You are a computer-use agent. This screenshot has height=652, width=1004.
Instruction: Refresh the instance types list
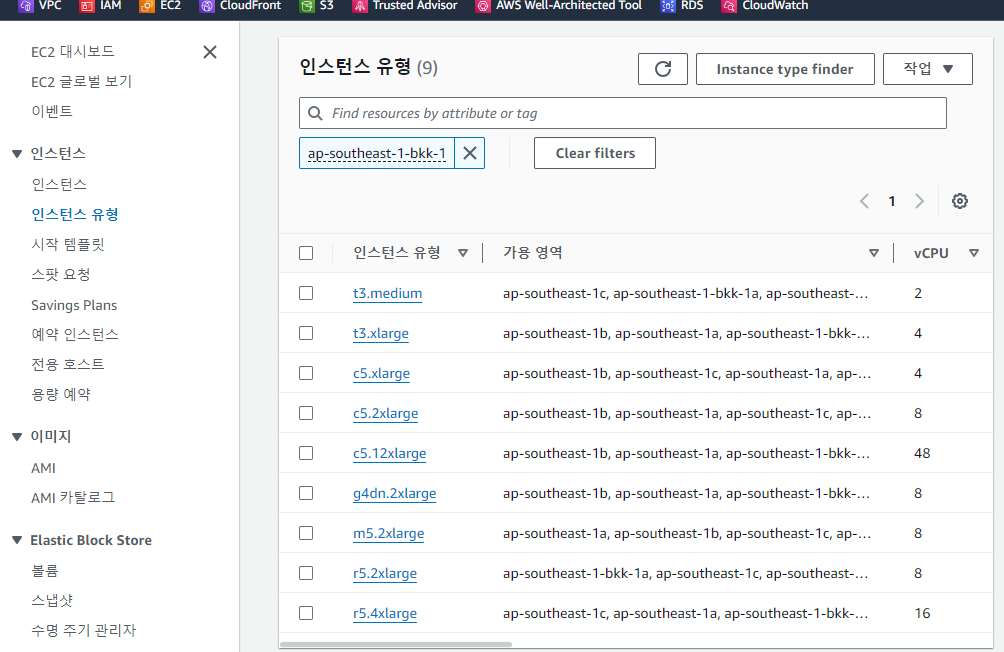663,69
